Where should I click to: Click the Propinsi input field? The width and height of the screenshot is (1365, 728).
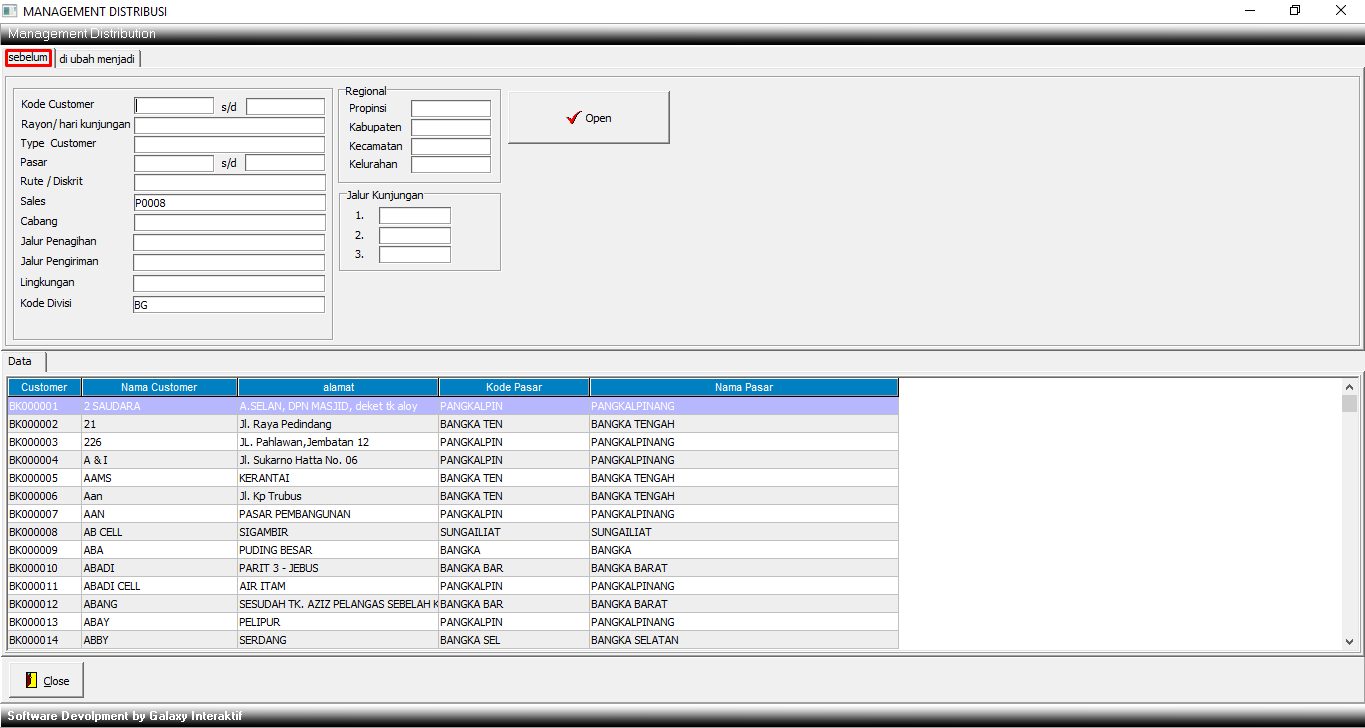[450, 108]
